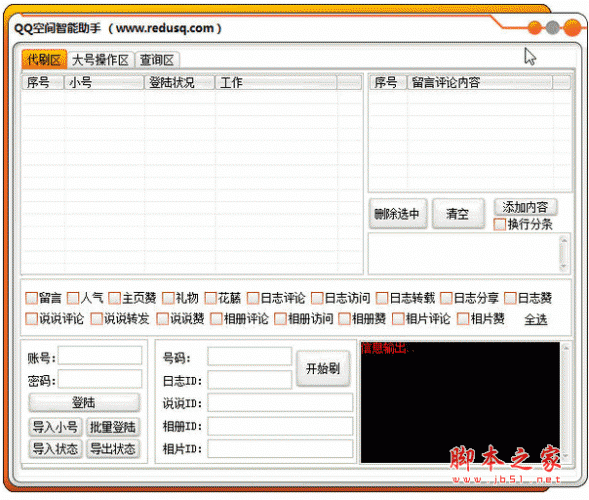This screenshot has height=500, width=589.
Task: Click the 导出状态 button
Action: click(x=113, y=449)
